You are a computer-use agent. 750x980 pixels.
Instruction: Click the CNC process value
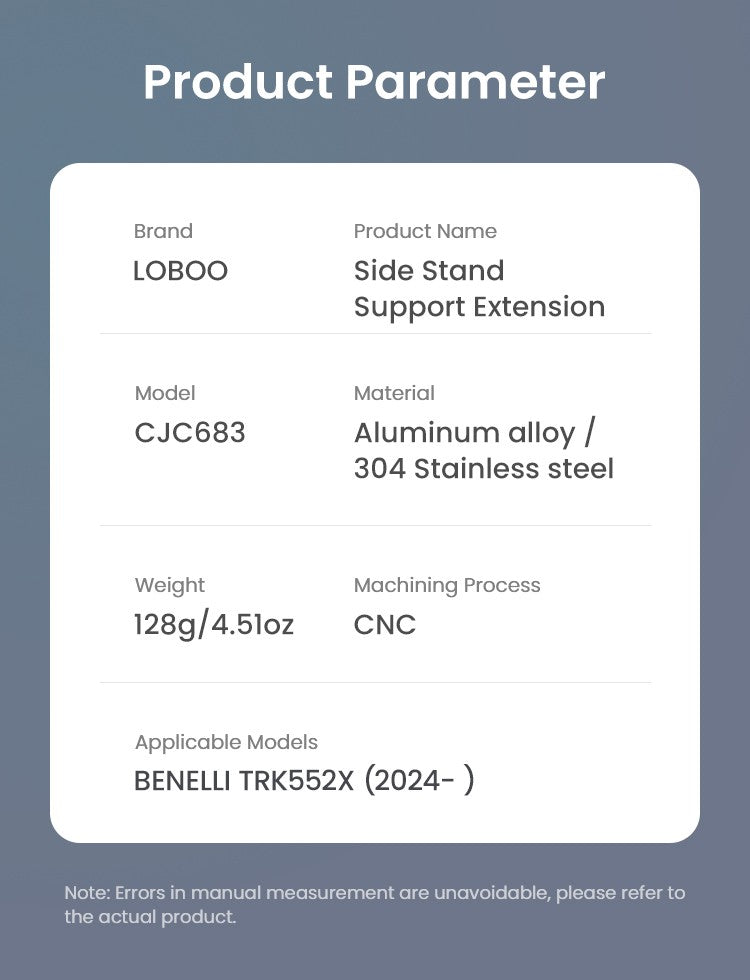pos(384,625)
